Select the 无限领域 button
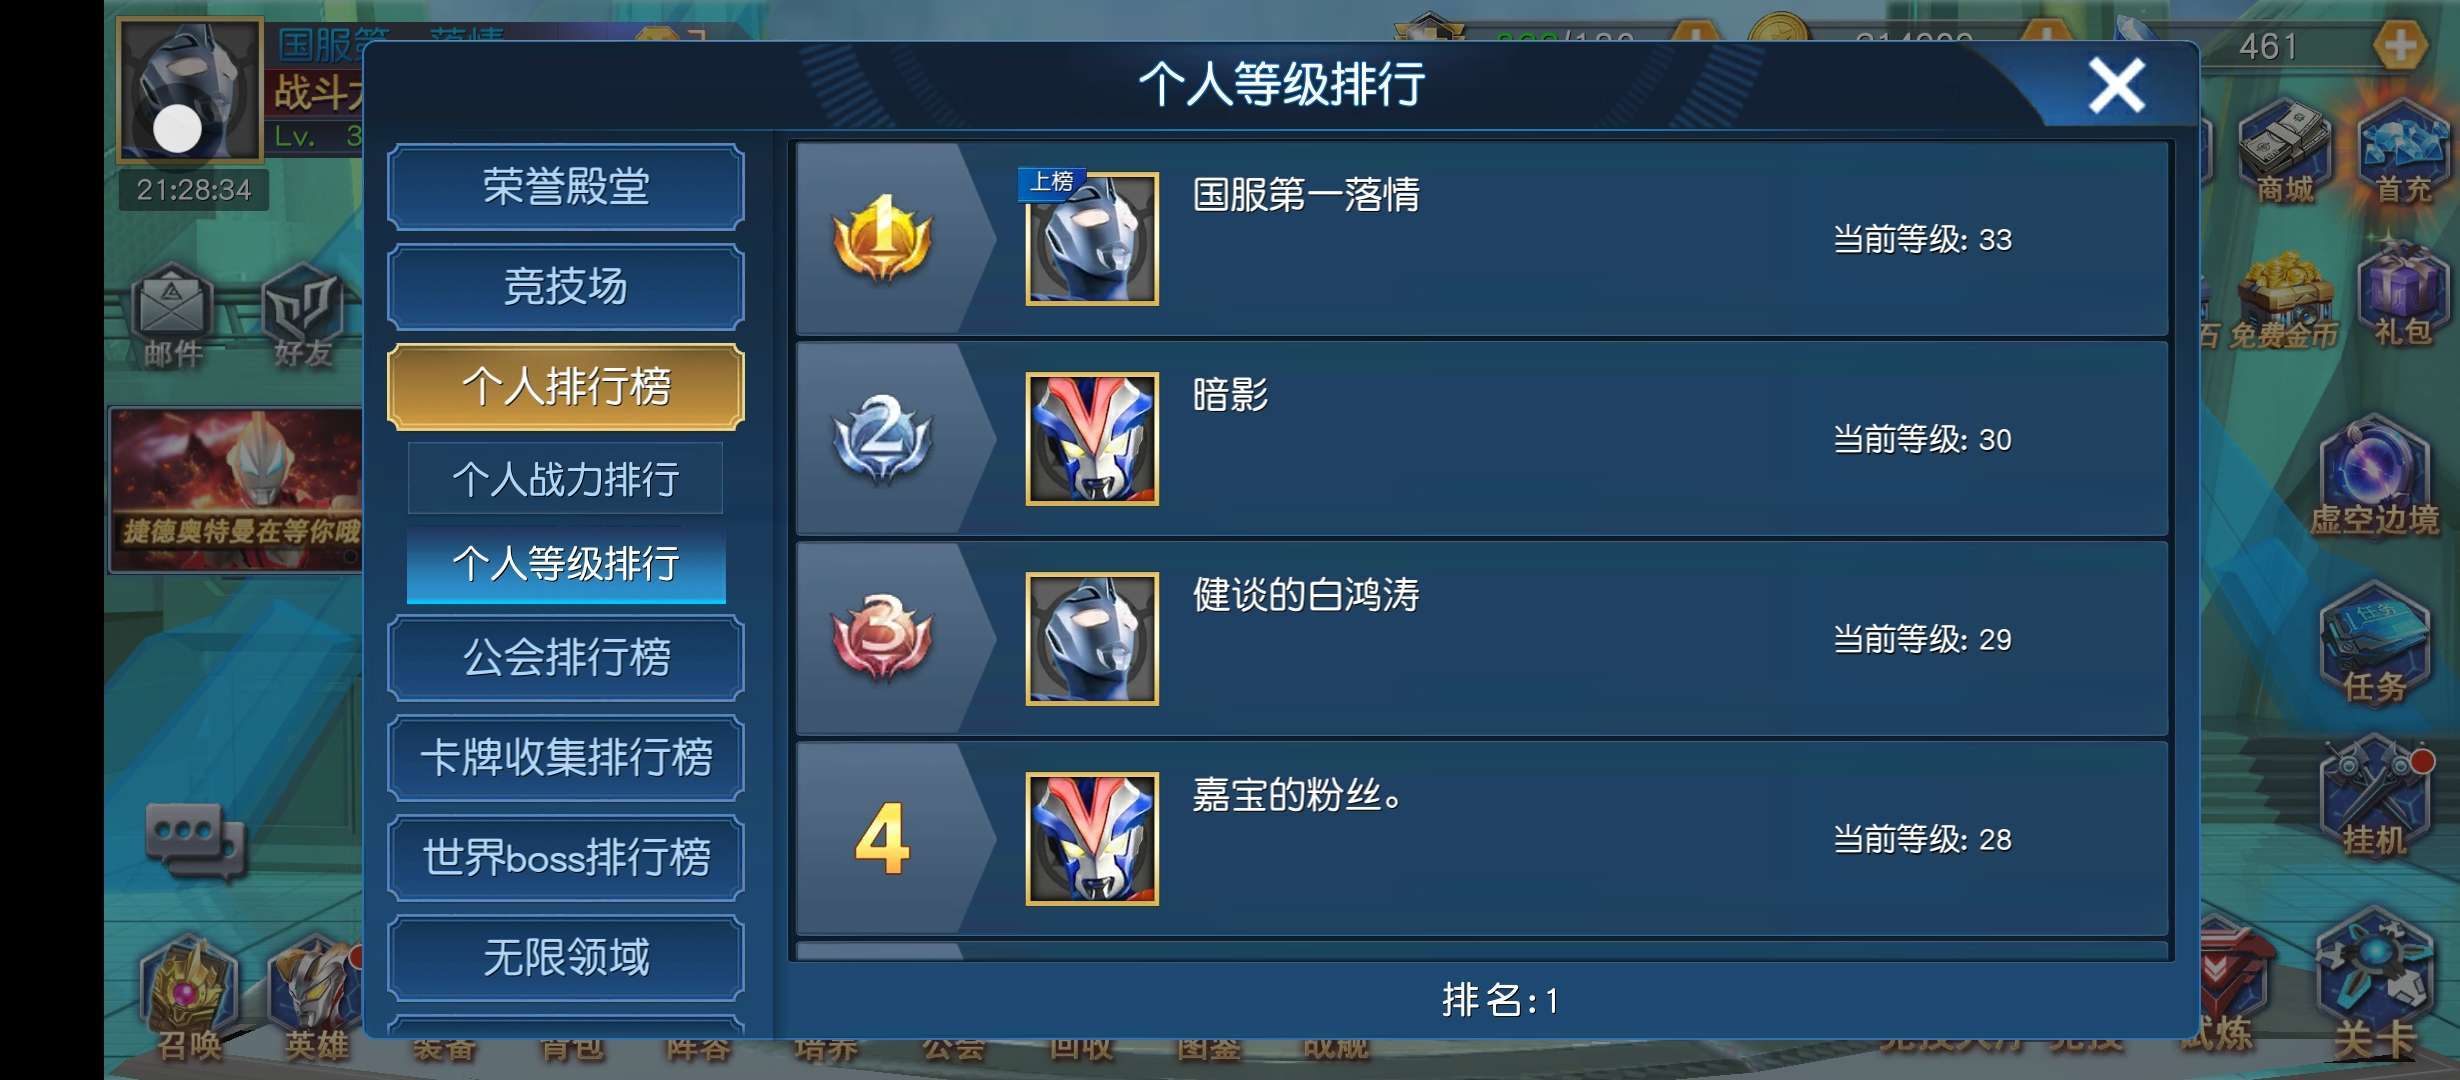The height and width of the screenshot is (1080, 2460). click(566, 958)
